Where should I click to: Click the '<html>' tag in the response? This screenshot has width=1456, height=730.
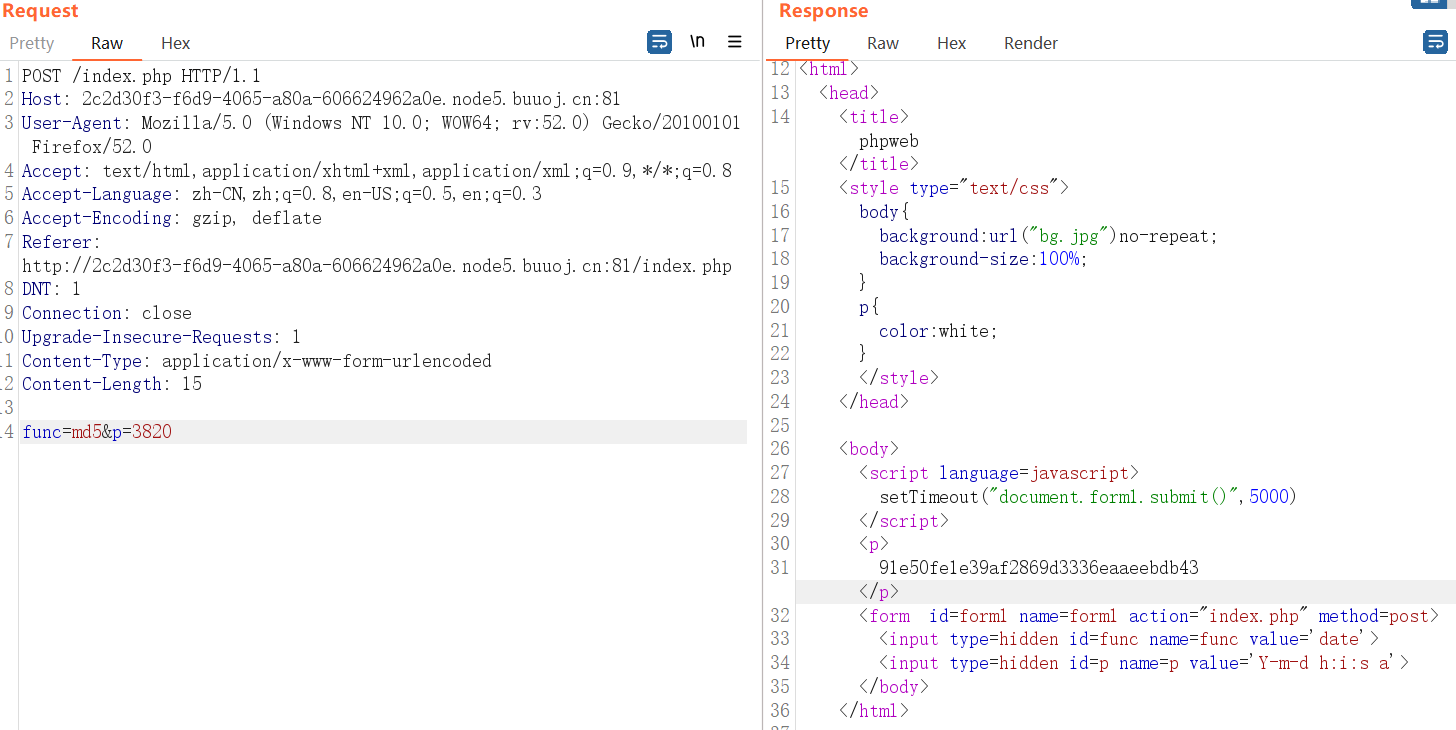tap(829, 69)
